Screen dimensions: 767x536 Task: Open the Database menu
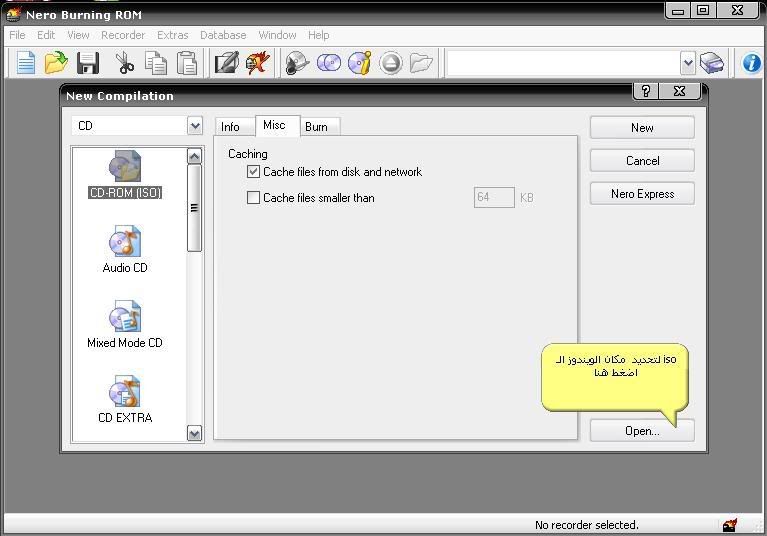[223, 35]
